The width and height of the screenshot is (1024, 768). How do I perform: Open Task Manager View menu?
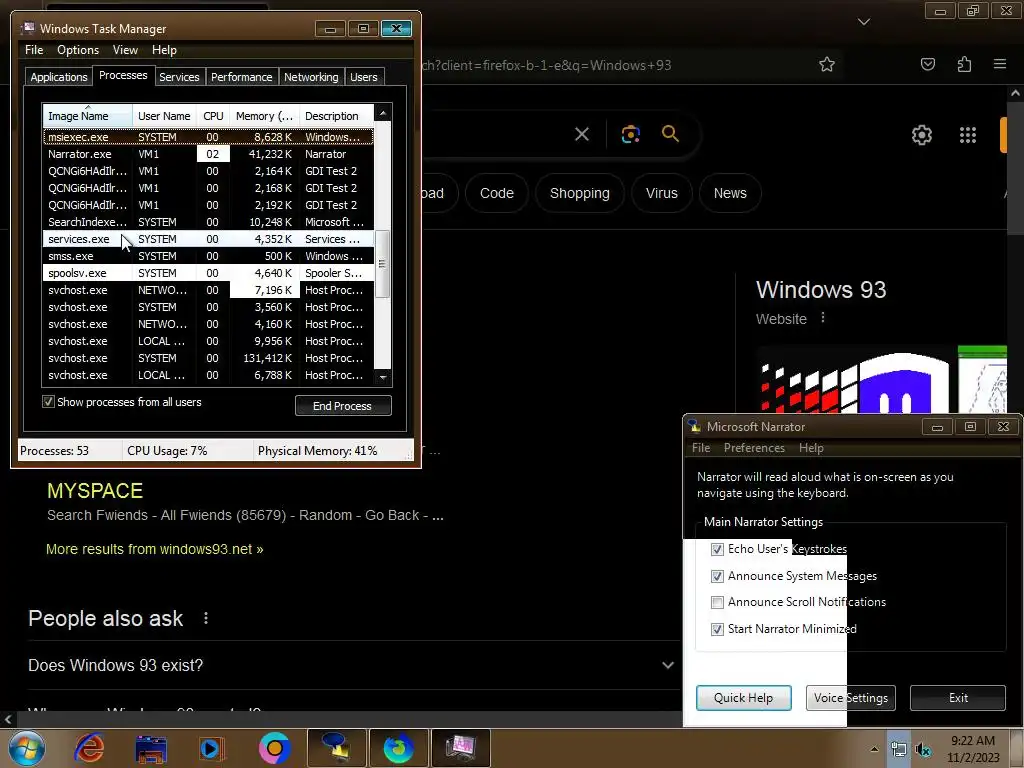click(x=125, y=50)
